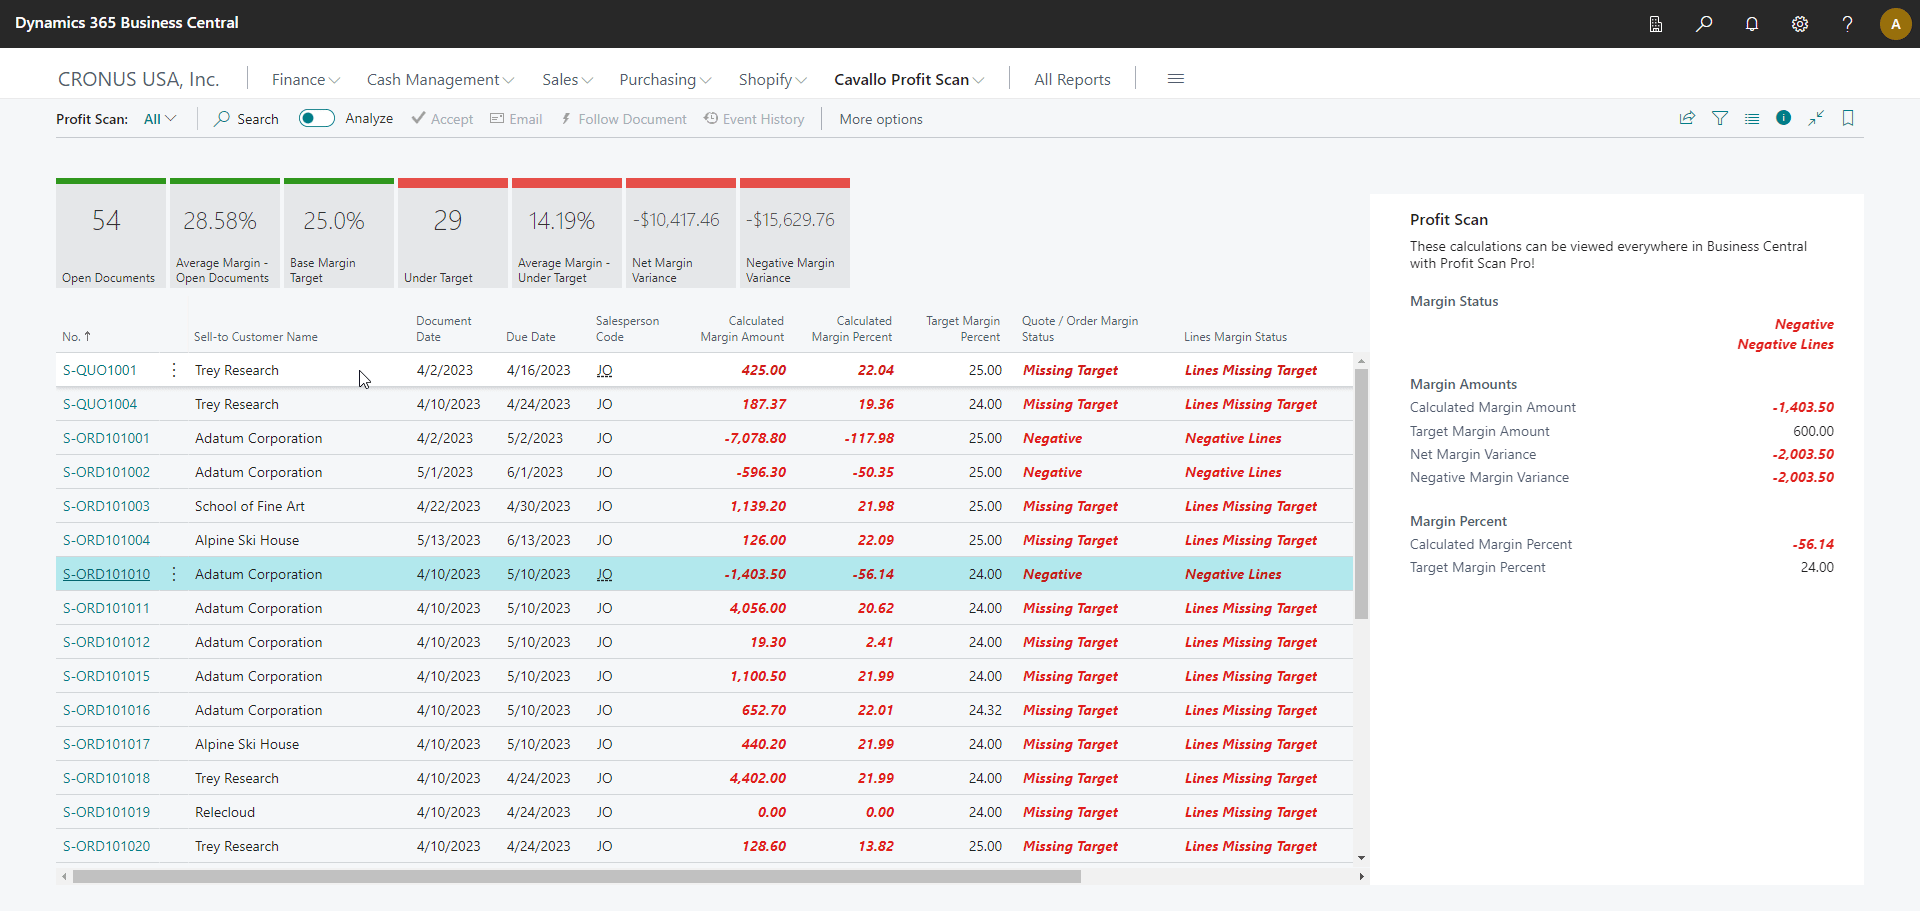
Task: Click the bookmark icon
Action: point(1848,118)
